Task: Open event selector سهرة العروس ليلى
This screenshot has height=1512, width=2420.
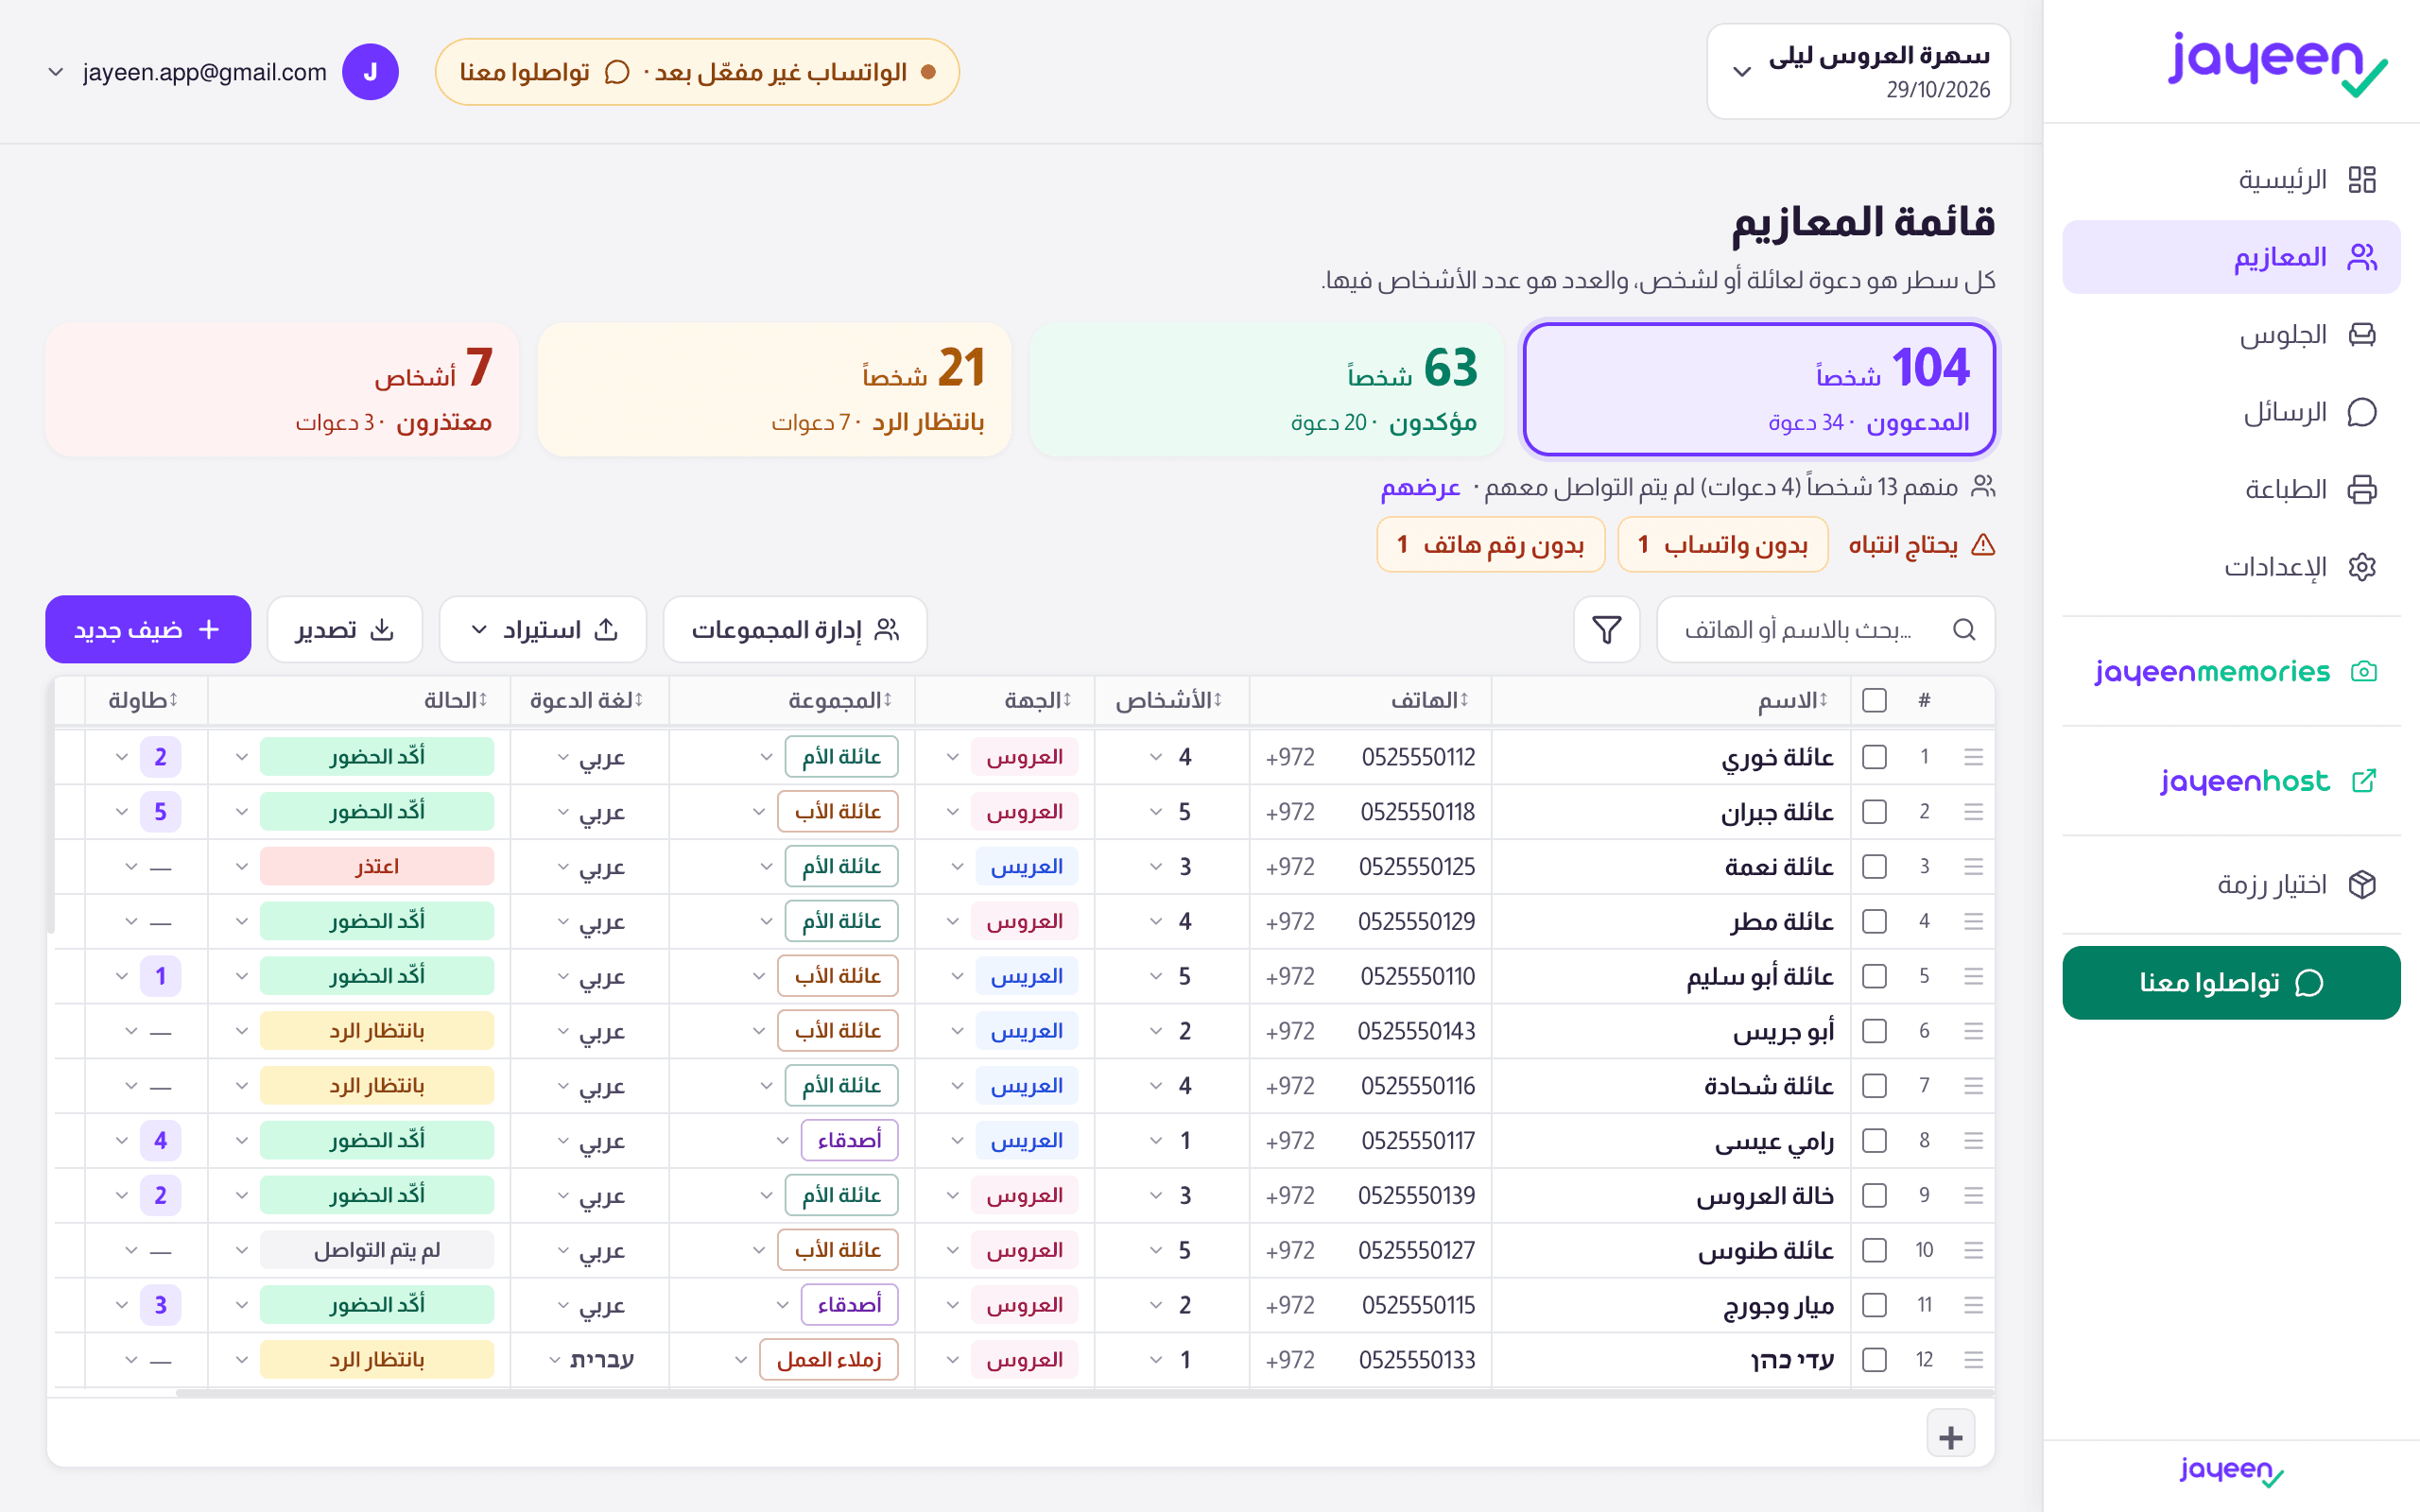Action: (x=1858, y=72)
